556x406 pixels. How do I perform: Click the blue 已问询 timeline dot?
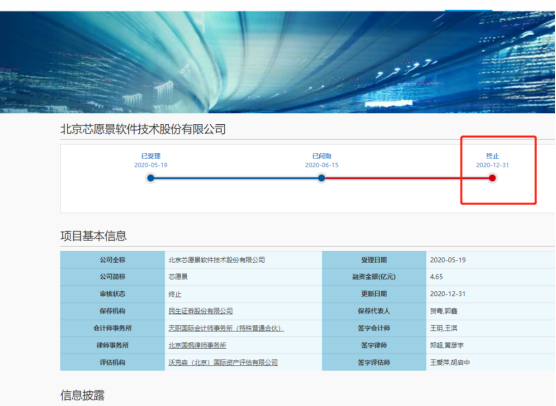[322, 178]
